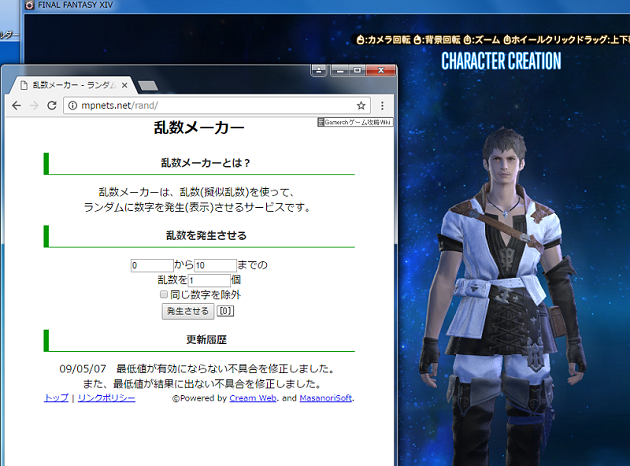Open a new browser tab
This screenshot has height=466, width=630.
[x=148, y=86]
